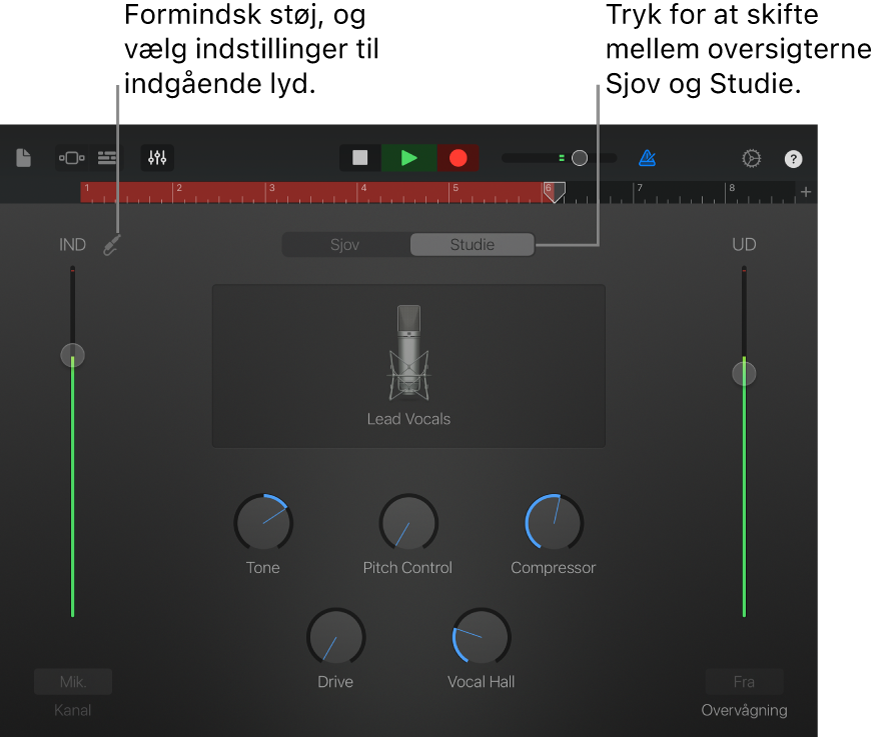Switch to the Sjov view tab
This screenshot has width=896, height=739.
(x=345, y=245)
